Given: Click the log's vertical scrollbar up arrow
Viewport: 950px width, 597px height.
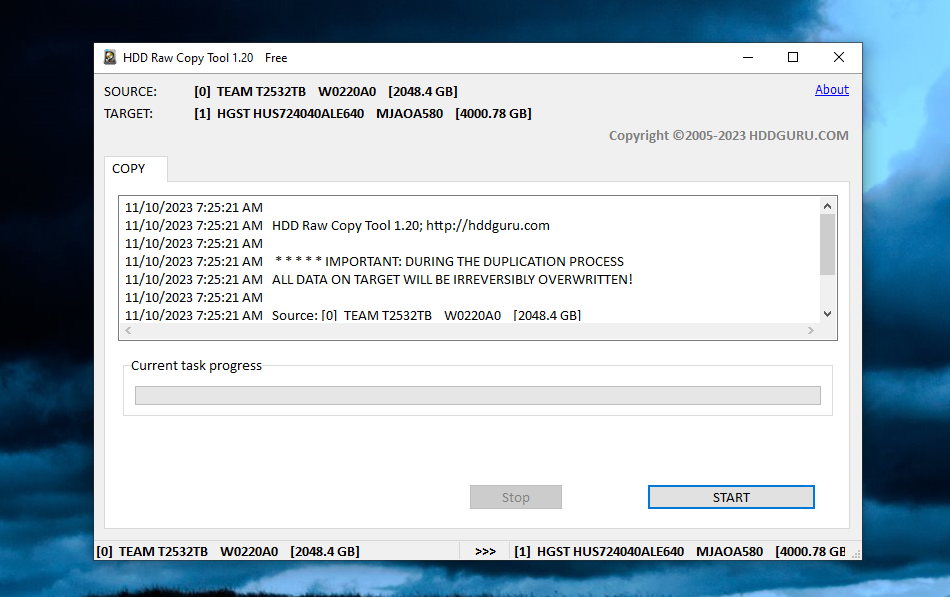Looking at the screenshot, I should [828, 206].
